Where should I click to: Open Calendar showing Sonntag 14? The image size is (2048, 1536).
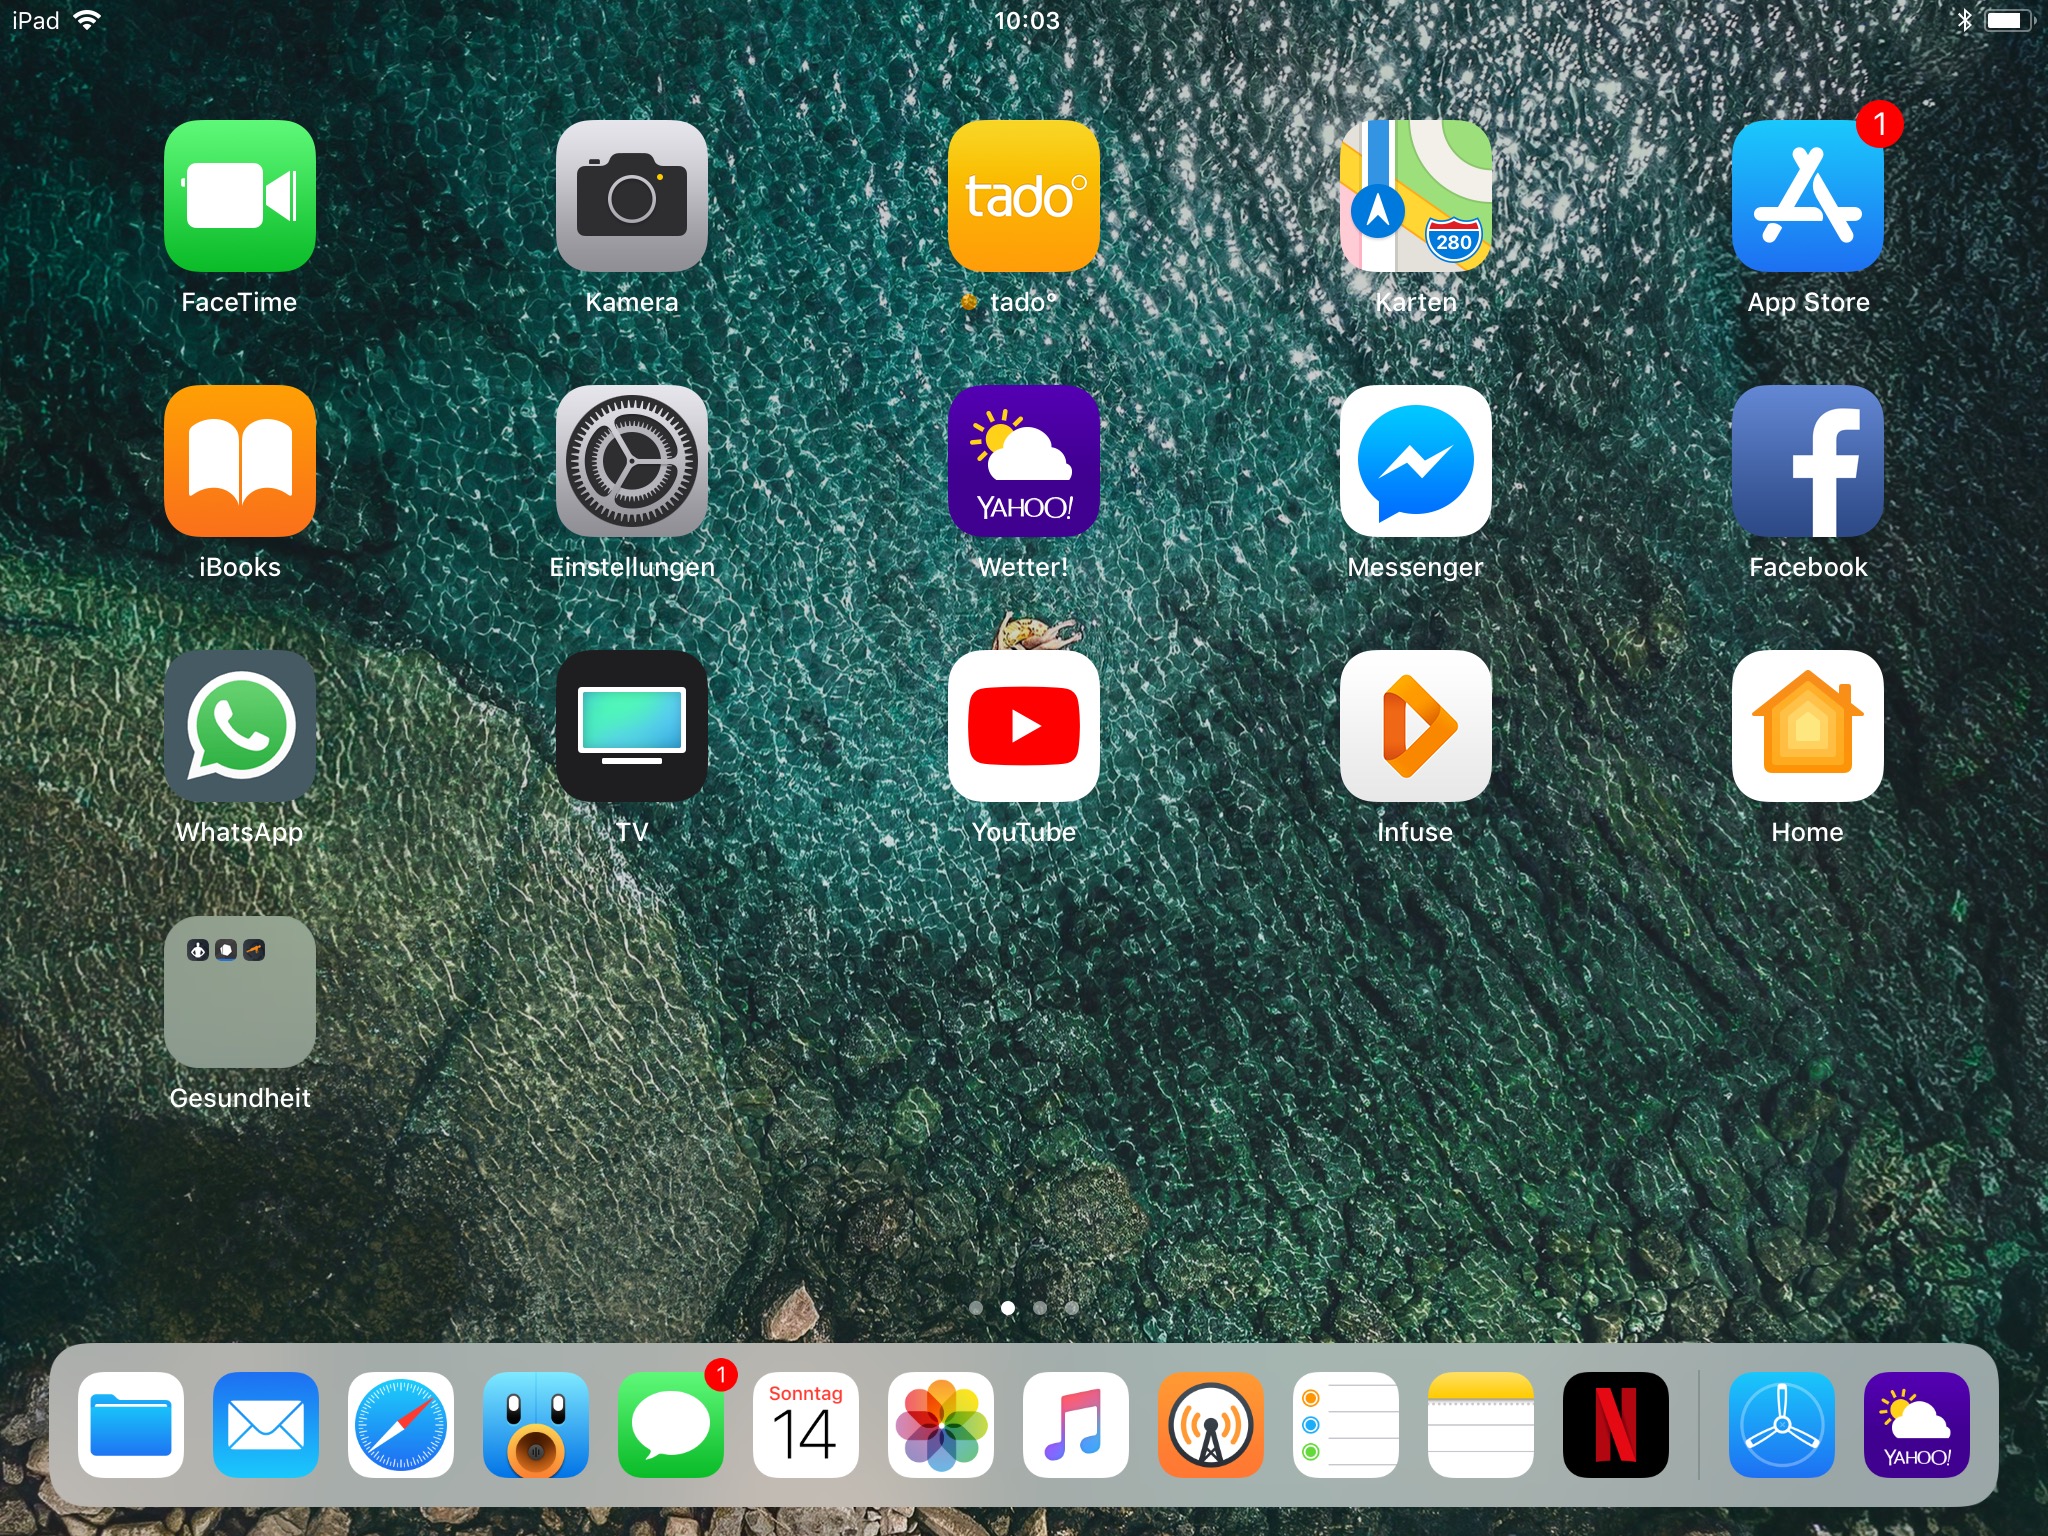806,1425
